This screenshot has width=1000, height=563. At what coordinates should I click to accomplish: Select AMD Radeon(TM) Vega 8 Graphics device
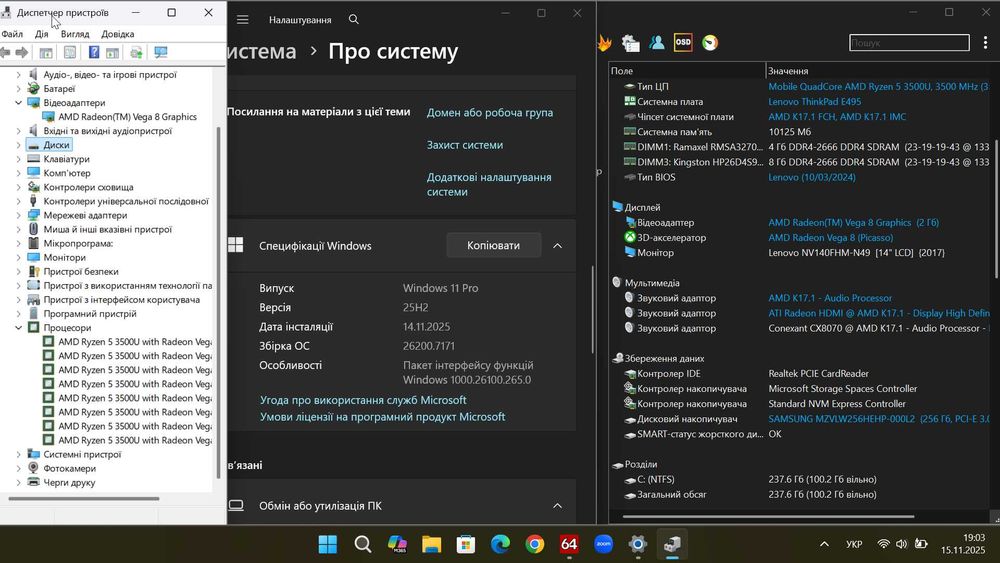128,117
